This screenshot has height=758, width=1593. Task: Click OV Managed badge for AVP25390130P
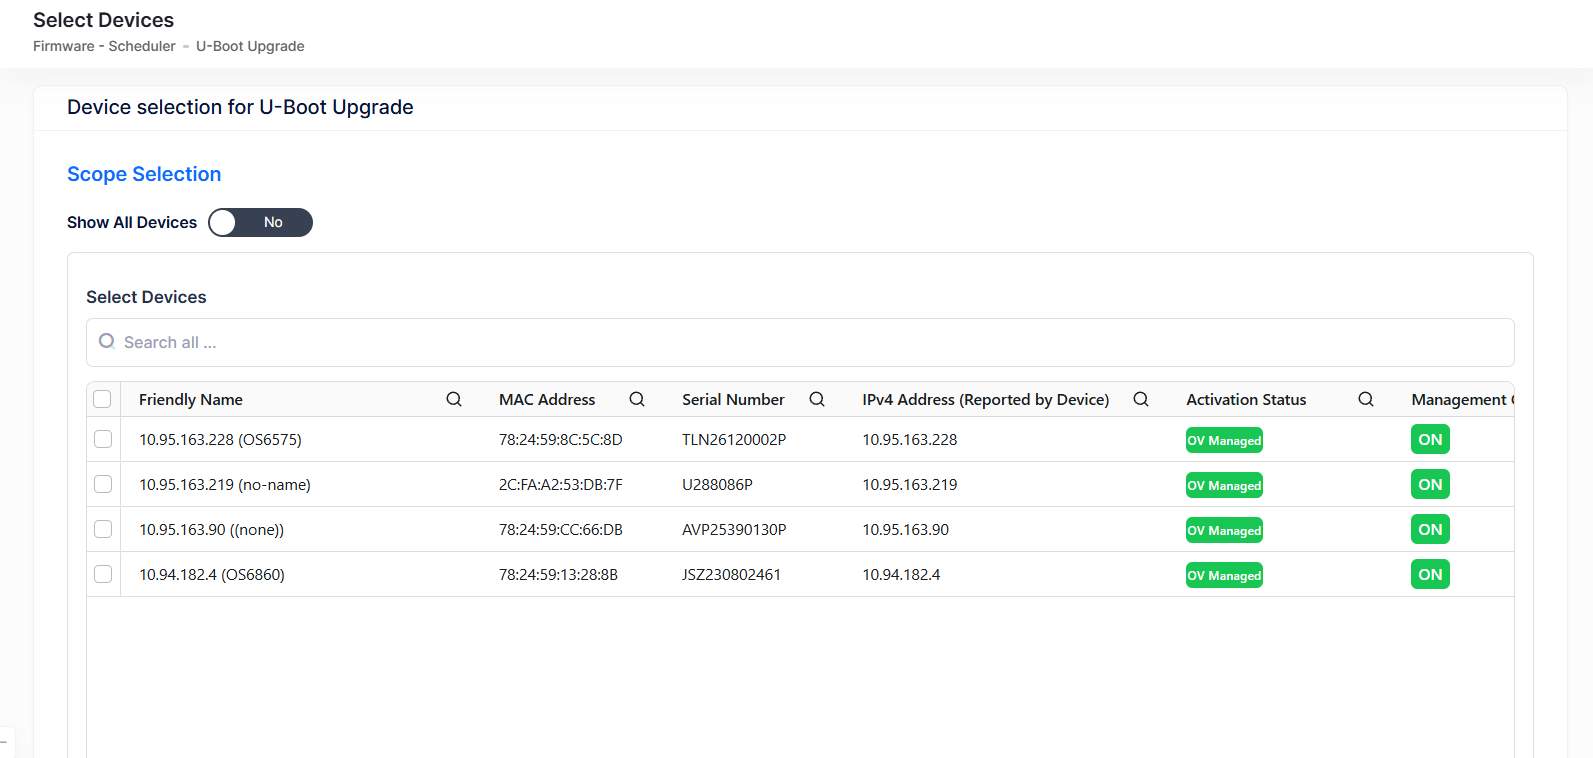1224,530
